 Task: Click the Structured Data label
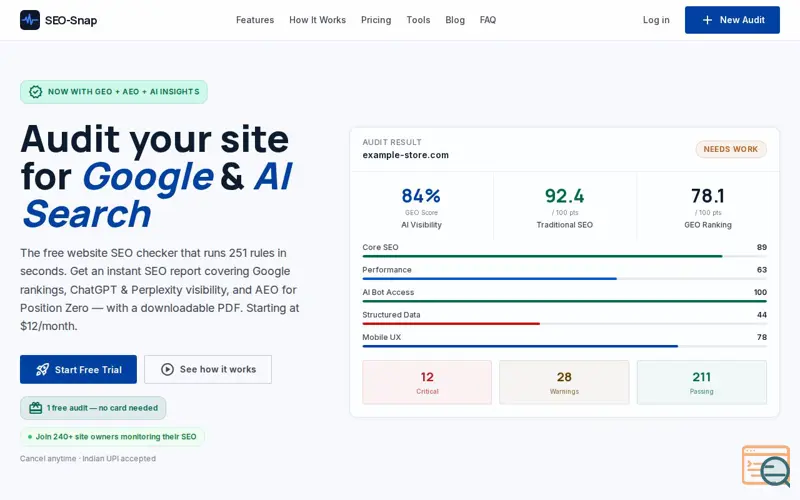coord(391,315)
